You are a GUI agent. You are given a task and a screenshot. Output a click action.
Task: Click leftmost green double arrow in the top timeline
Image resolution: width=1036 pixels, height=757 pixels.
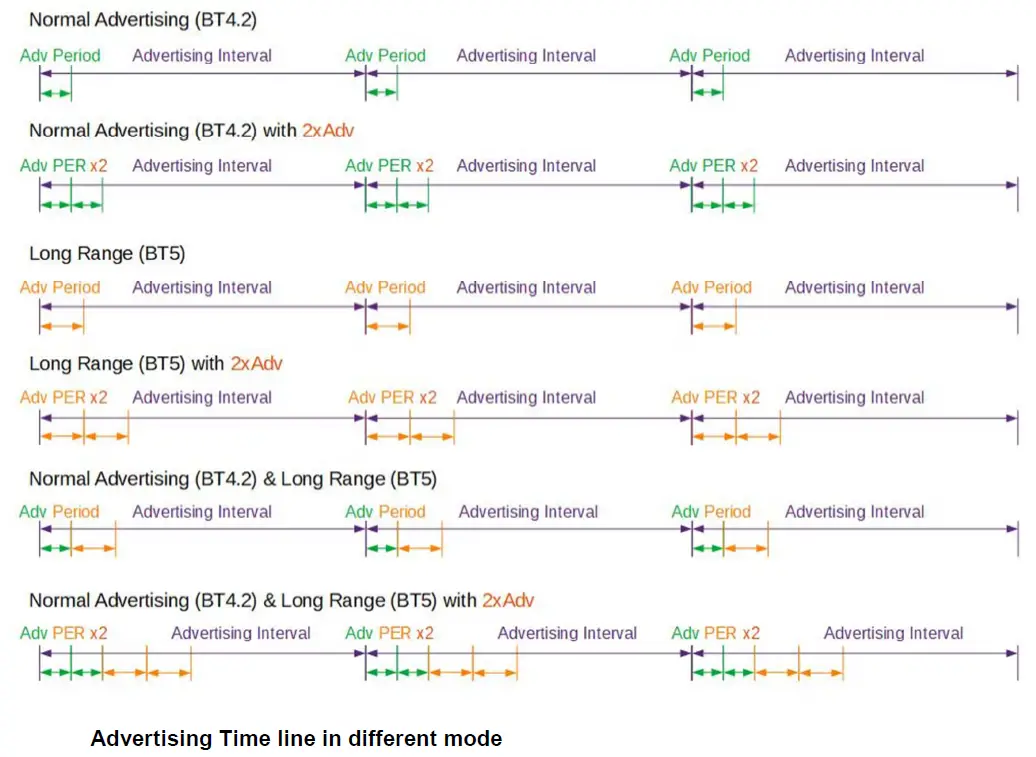56,93
